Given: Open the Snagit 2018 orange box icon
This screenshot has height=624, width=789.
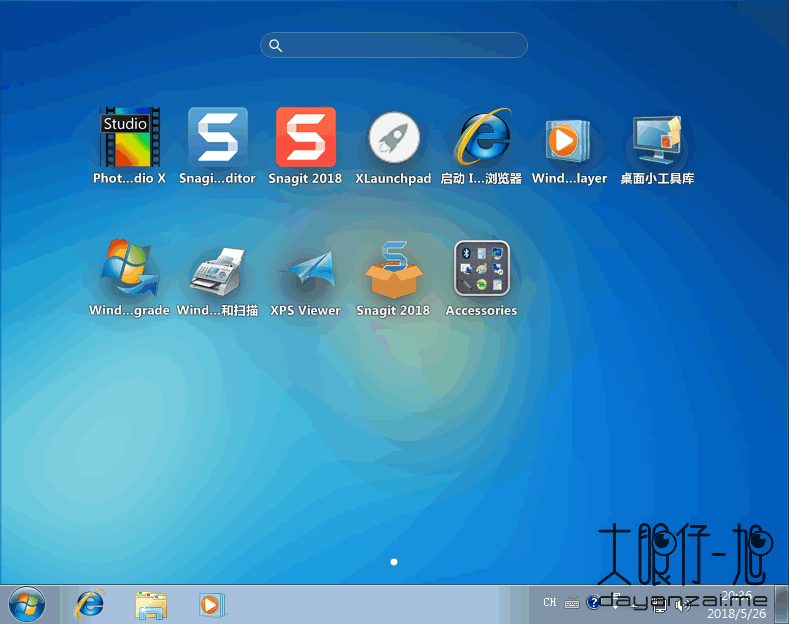Looking at the screenshot, I should tap(393, 269).
